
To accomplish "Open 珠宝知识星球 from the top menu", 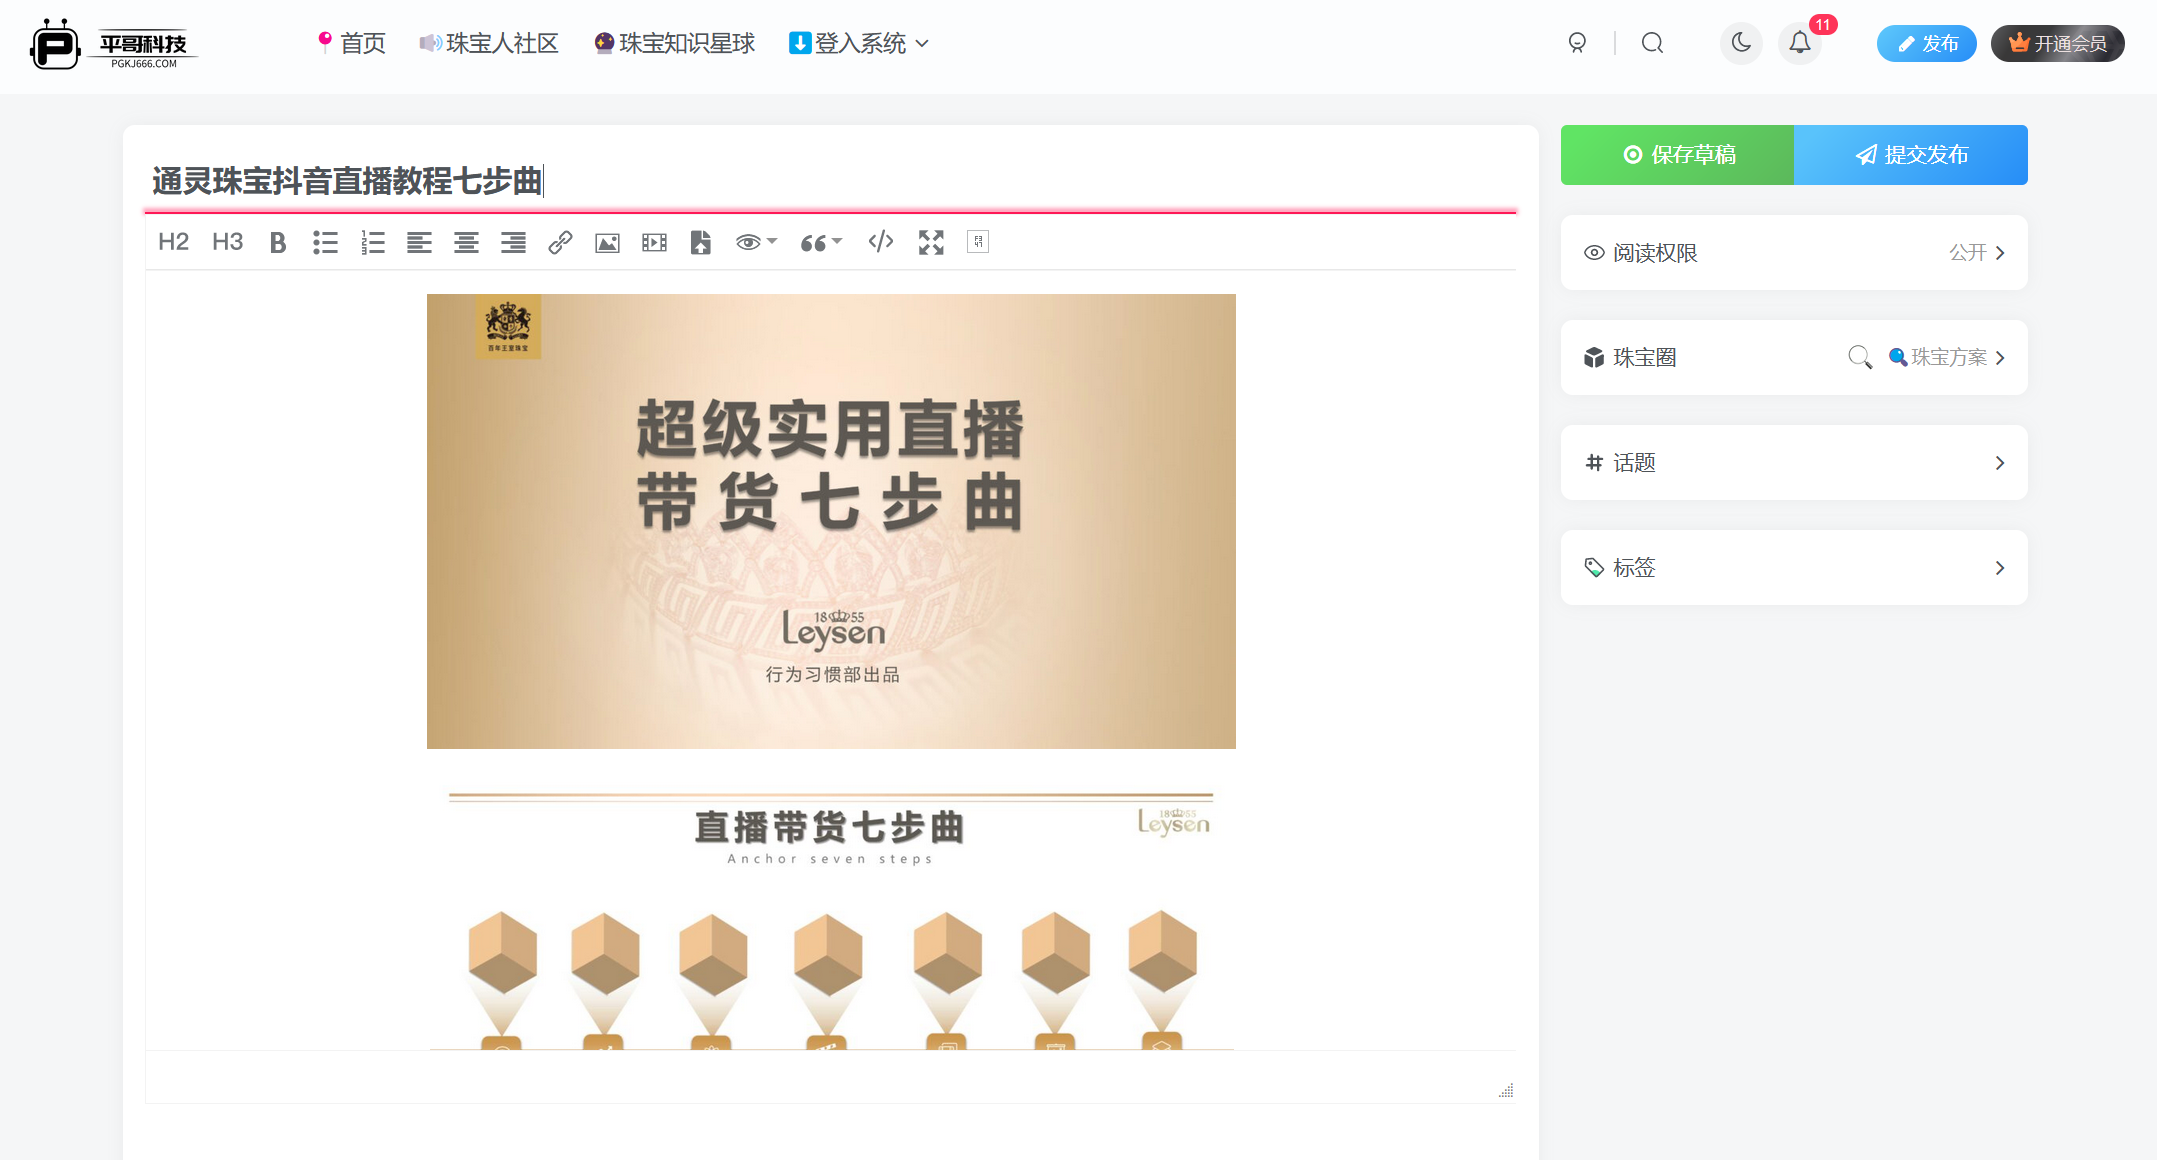I will pos(674,43).
